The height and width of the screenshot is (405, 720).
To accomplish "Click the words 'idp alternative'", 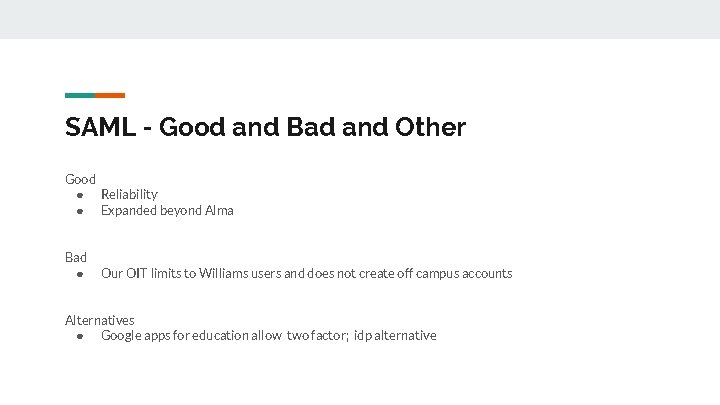I will click(395, 335).
